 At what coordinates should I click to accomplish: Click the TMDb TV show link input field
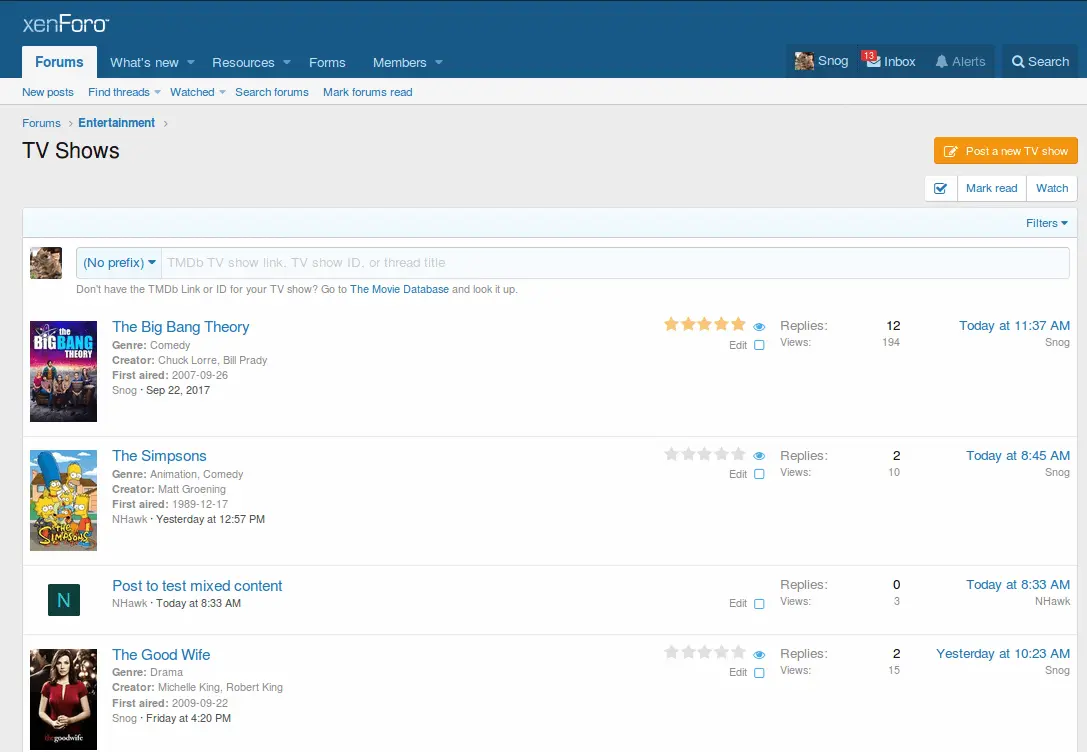[614, 263]
